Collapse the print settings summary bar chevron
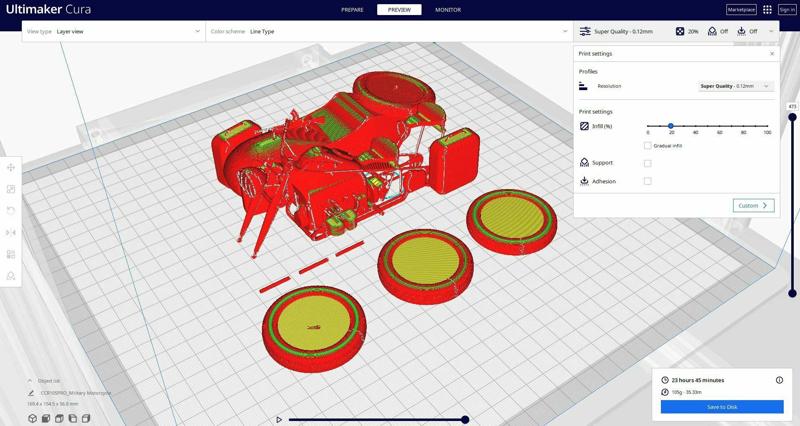Viewport: 800px width, 426px height. (771, 32)
